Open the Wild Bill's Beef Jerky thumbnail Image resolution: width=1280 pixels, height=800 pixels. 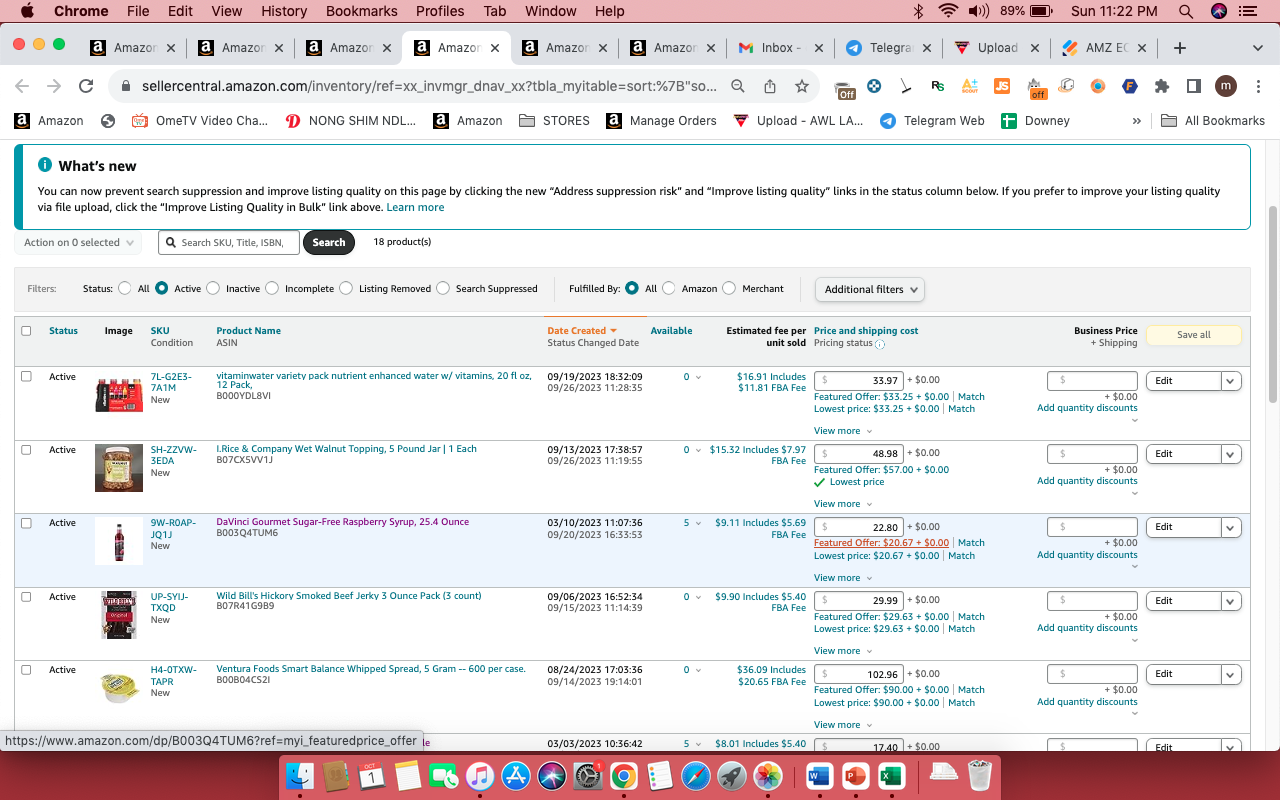[x=119, y=614]
